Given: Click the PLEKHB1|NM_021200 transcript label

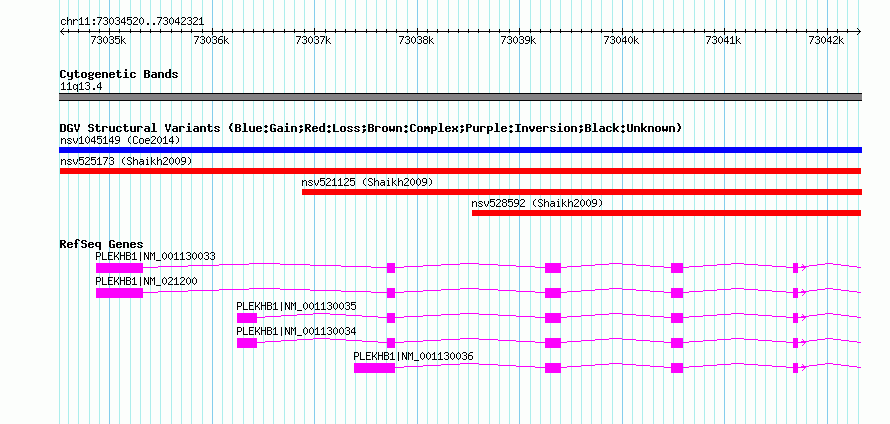Looking at the screenshot, I should [x=146, y=282].
